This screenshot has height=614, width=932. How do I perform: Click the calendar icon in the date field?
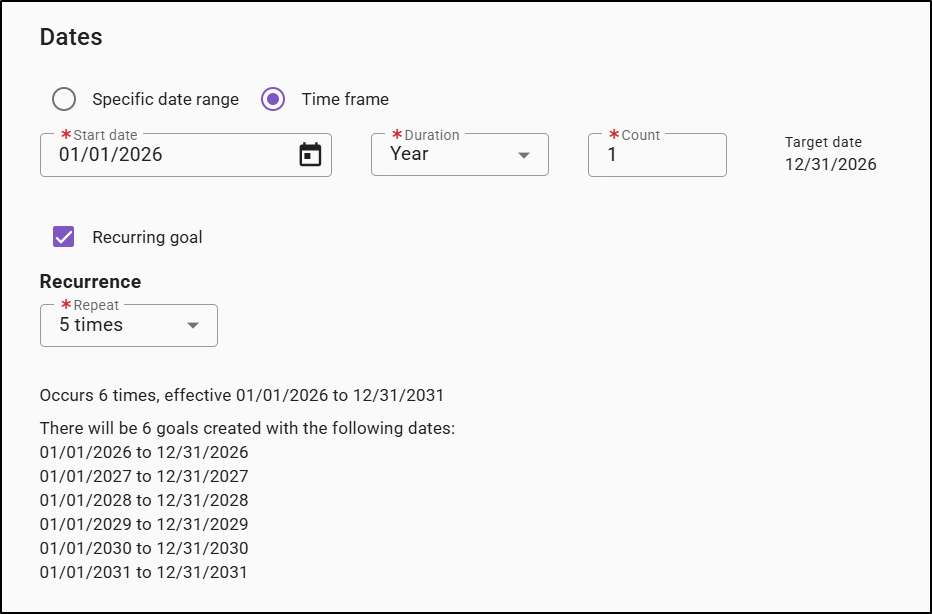[x=310, y=154]
